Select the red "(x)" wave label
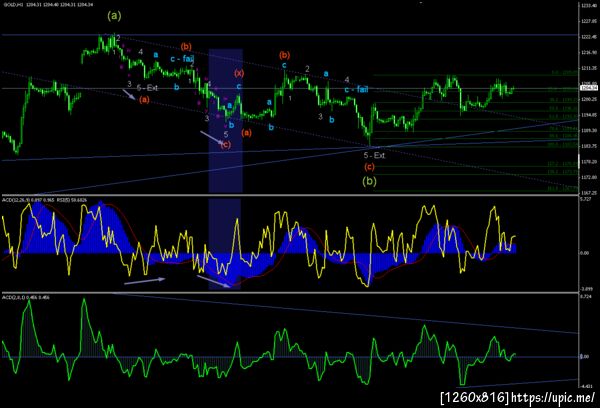Image resolution: width=600 pixels, height=408 pixels. point(239,73)
